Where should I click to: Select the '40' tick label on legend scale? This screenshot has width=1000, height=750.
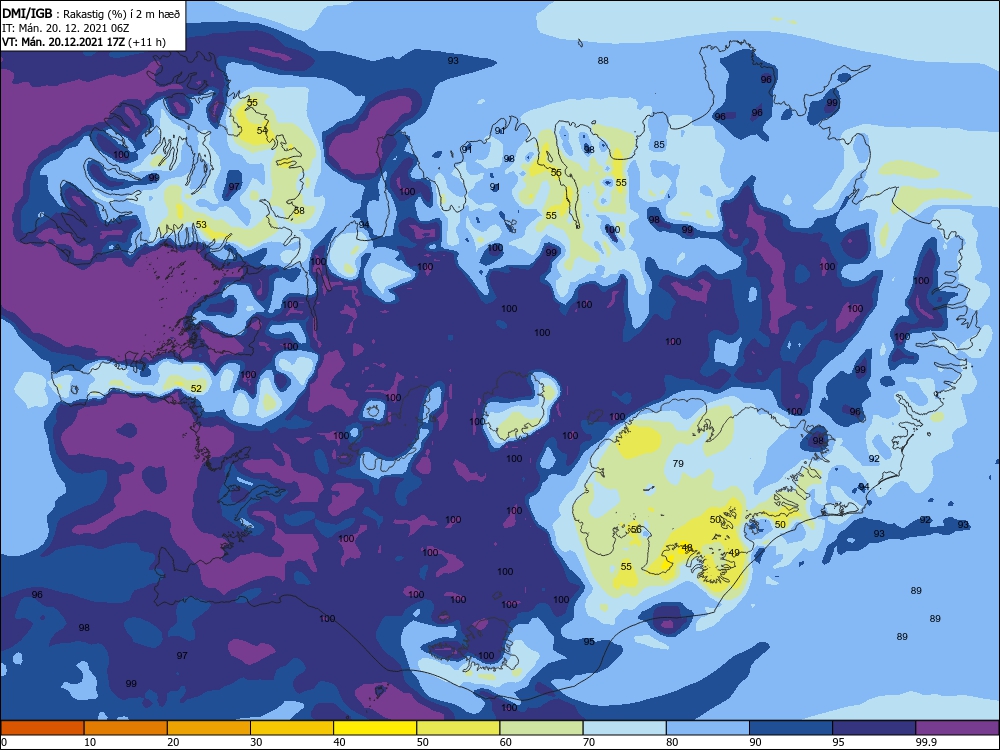pos(339,742)
